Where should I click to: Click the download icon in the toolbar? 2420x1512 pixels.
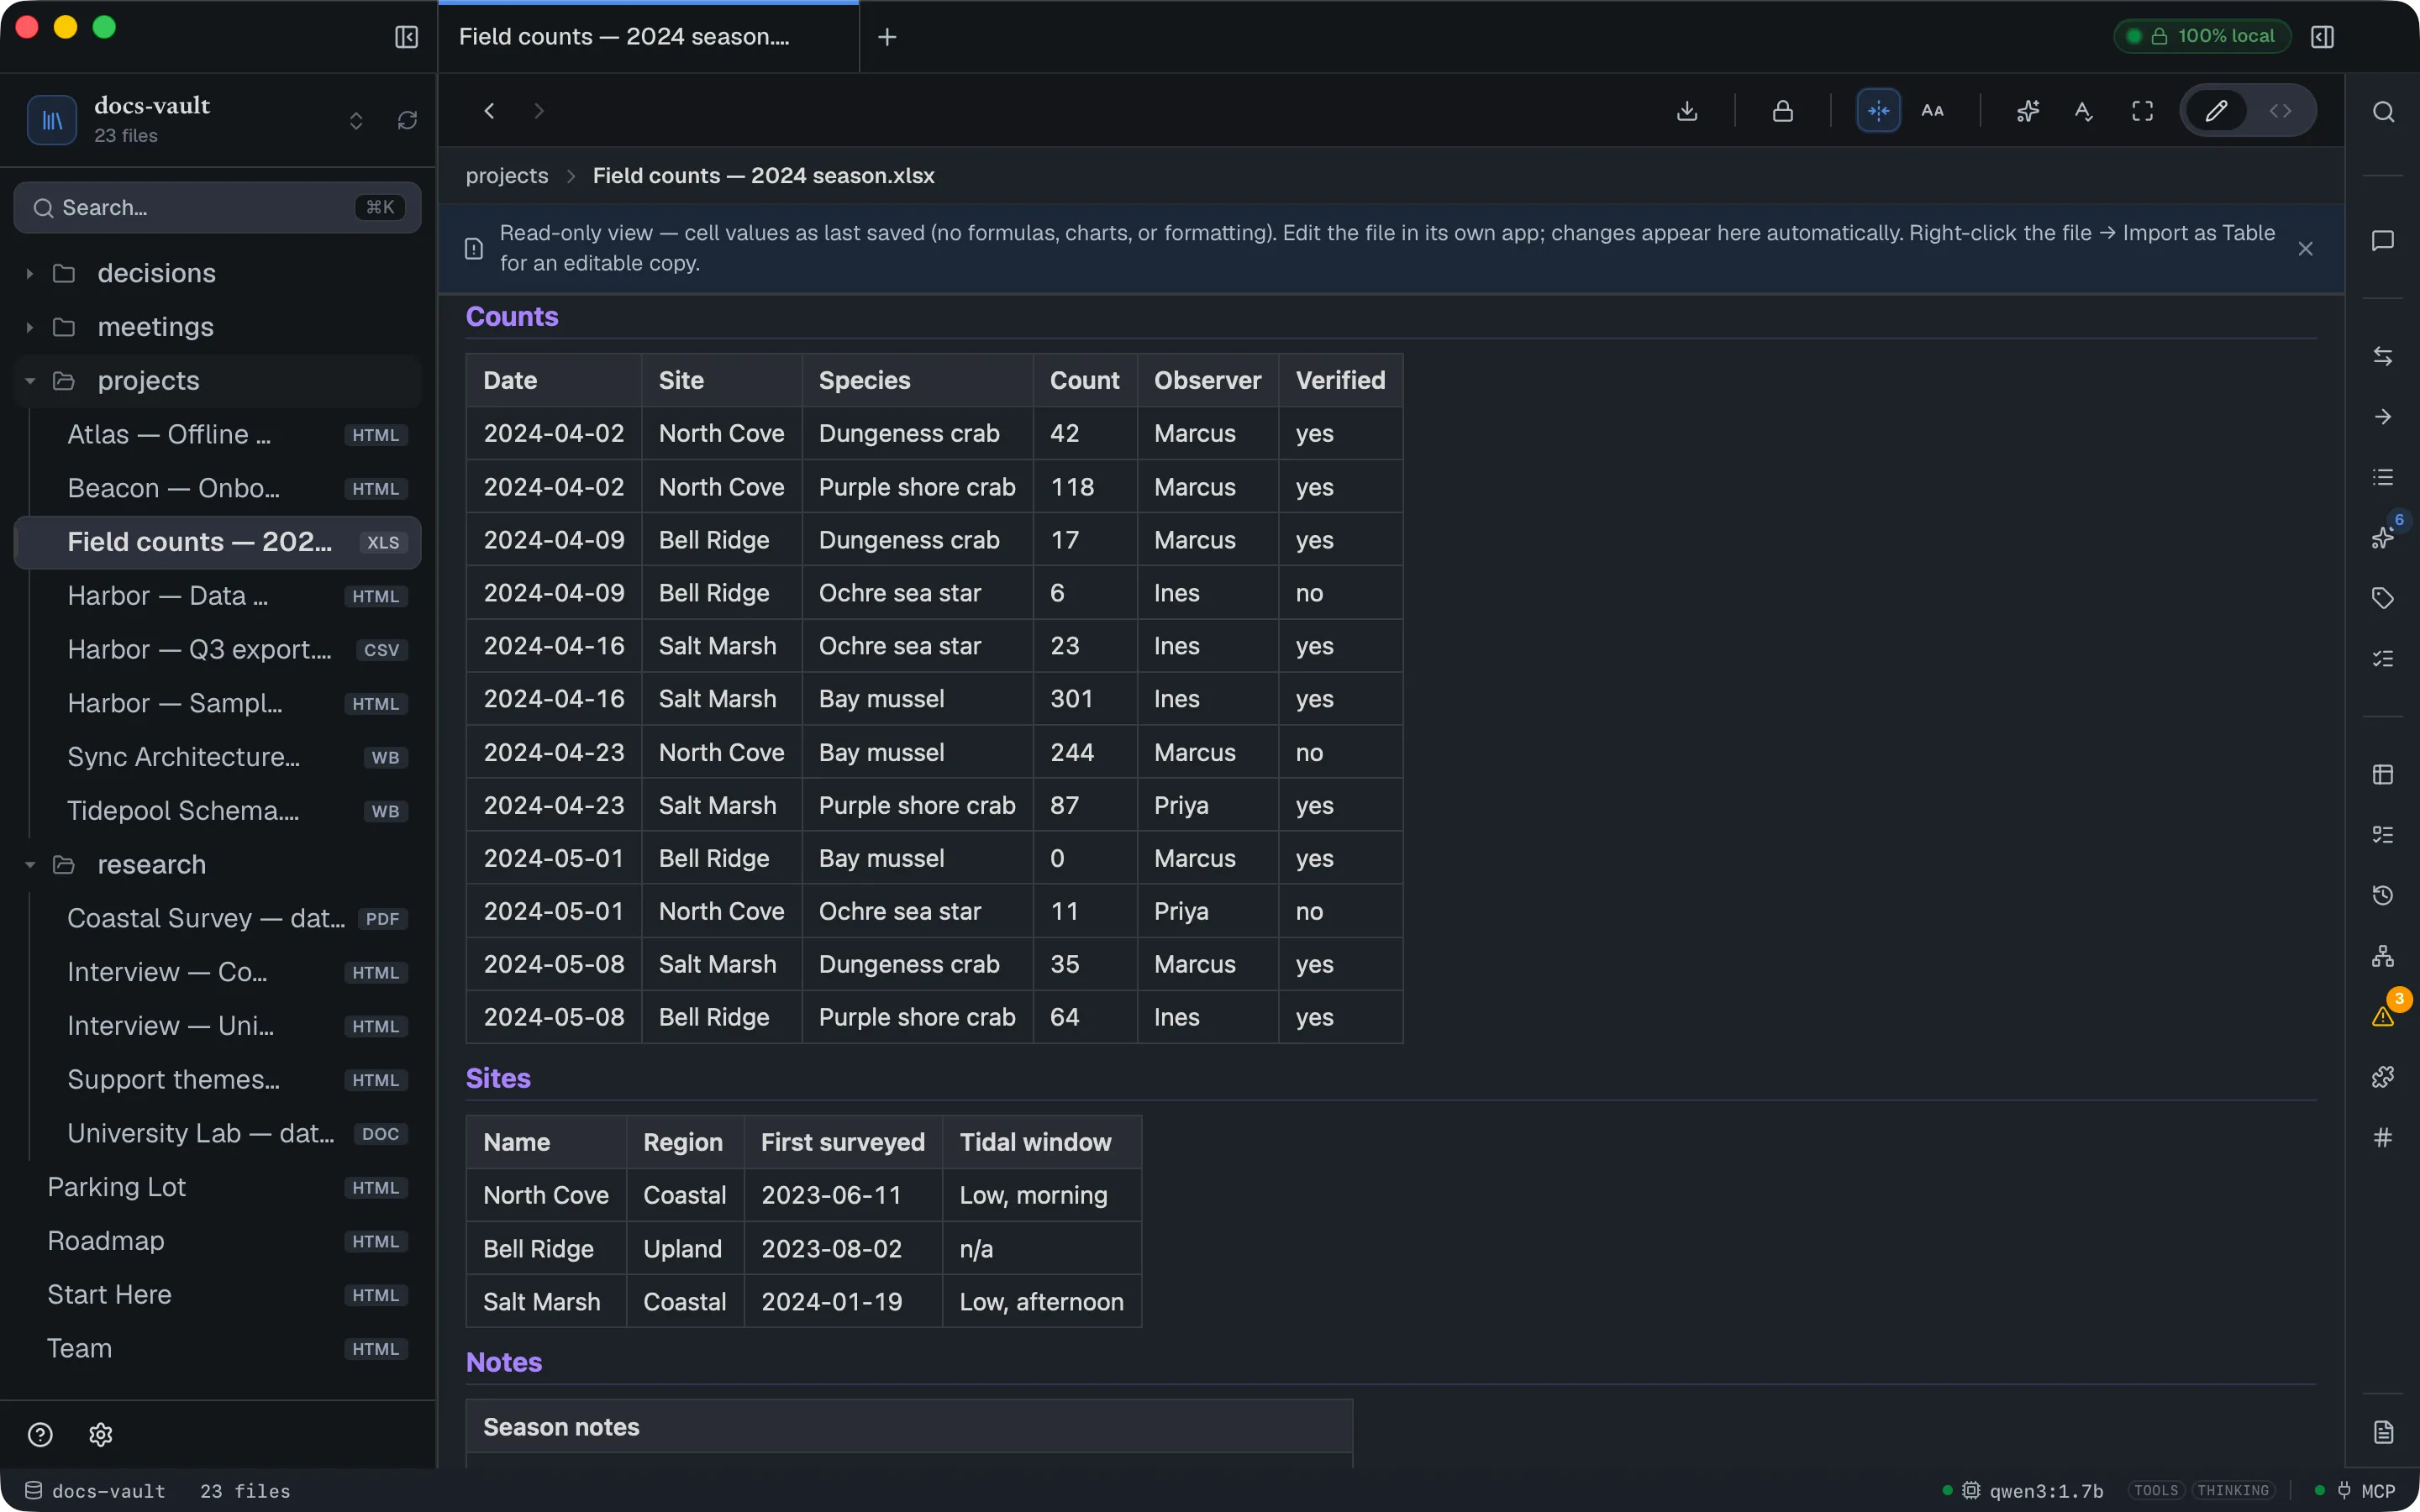(x=1687, y=111)
